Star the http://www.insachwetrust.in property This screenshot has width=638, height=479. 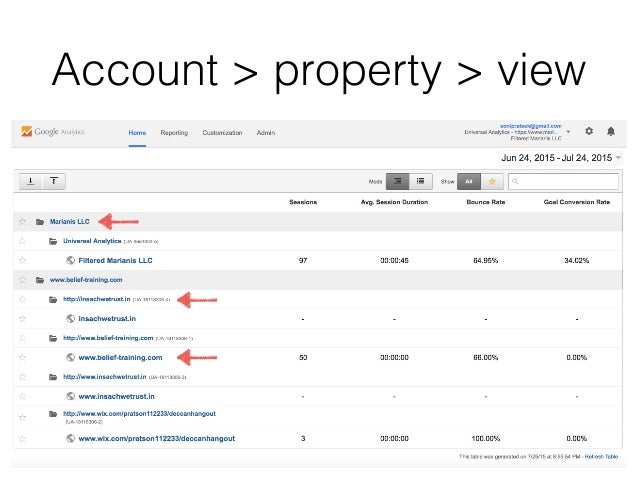point(22,377)
